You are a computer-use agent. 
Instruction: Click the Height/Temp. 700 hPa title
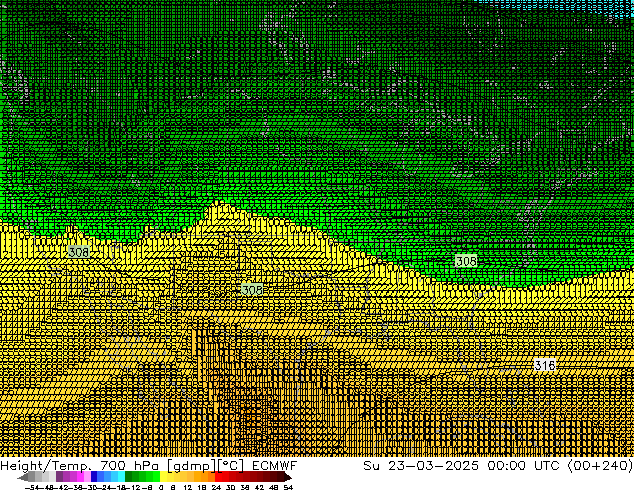(78, 466)
